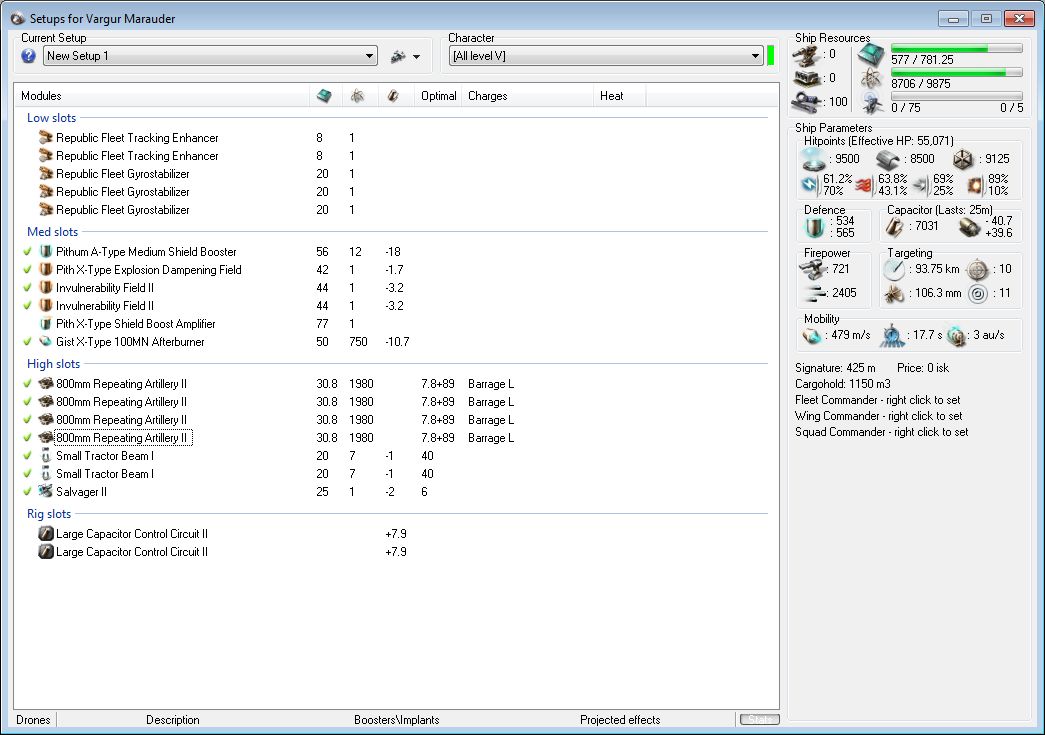Viewport: 1045px width, 735px height.
Task: Click the Gist X-Type 100MN Afterburner icon
Action: 45,342
